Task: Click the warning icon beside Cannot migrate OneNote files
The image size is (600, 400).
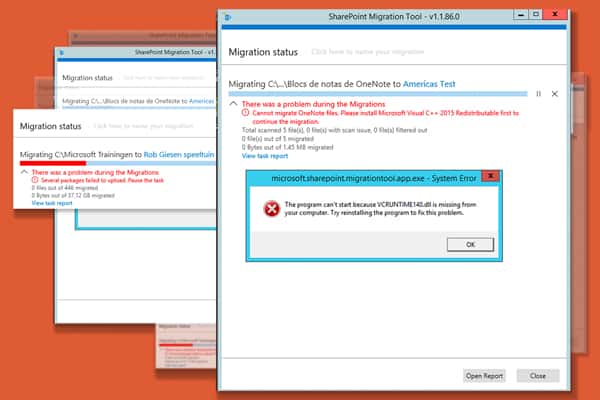Action: pos(245,113)
